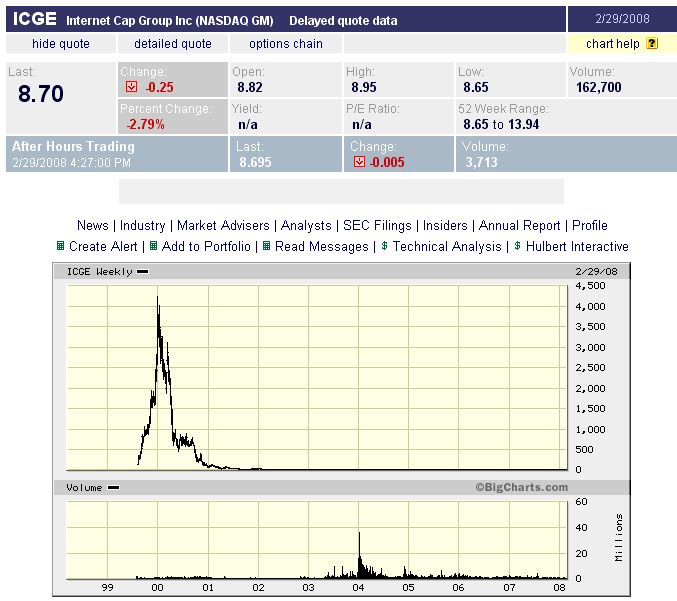
Task: Open the detailed quote tab
Action: pos(173,44)
